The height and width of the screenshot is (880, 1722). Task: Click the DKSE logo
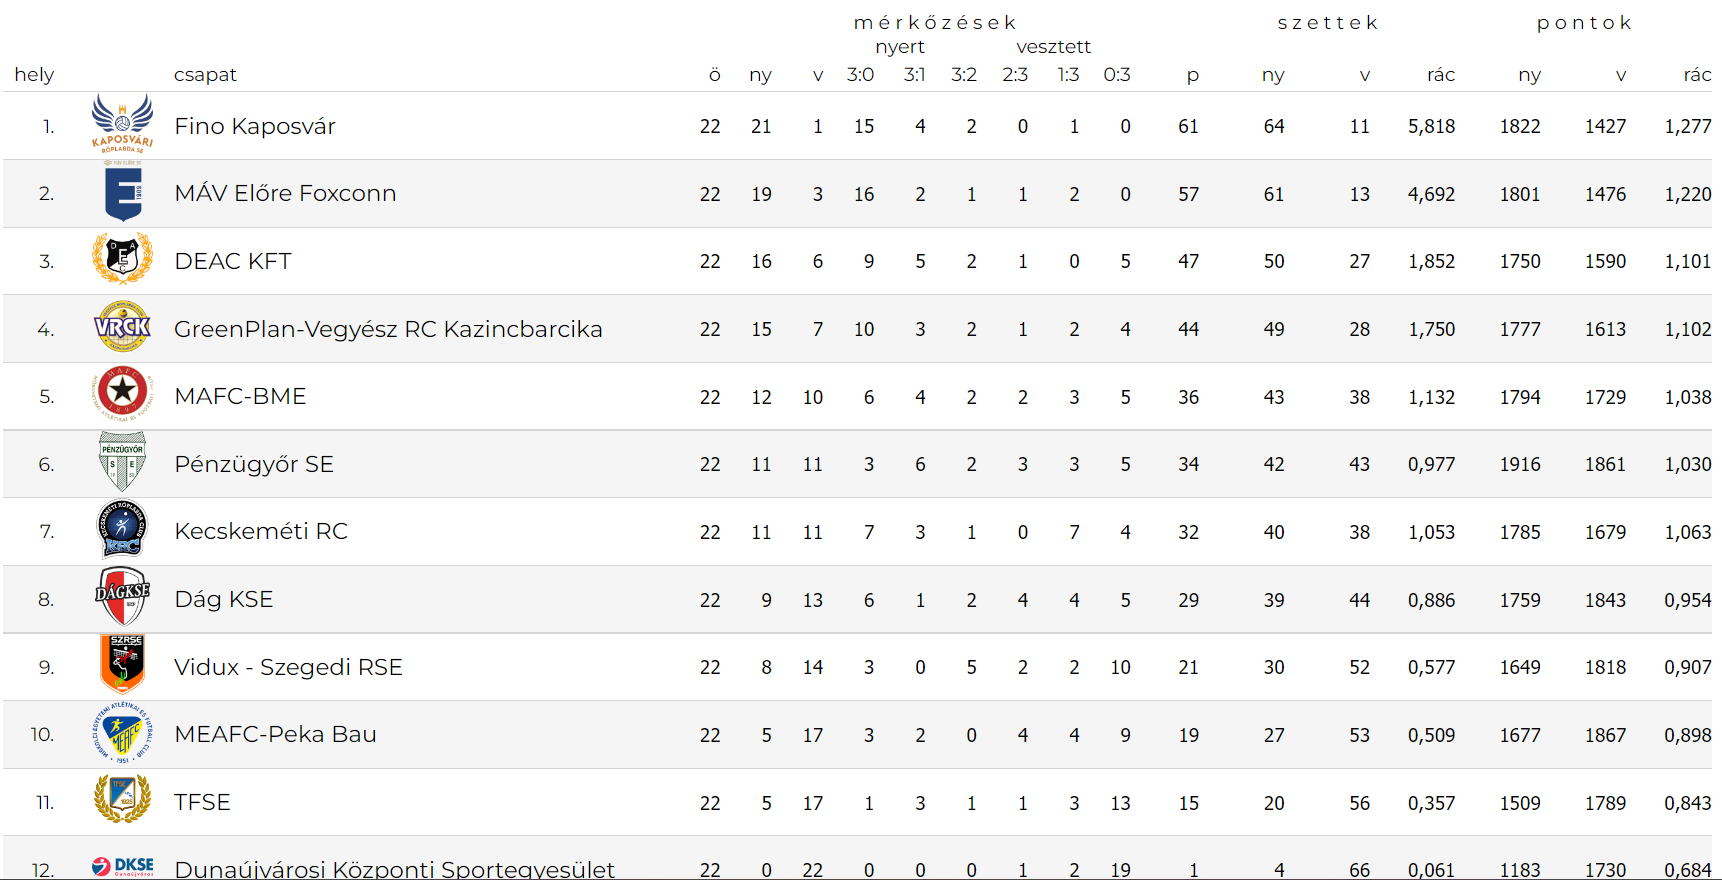pyautogui.click(x=122, y=866)
